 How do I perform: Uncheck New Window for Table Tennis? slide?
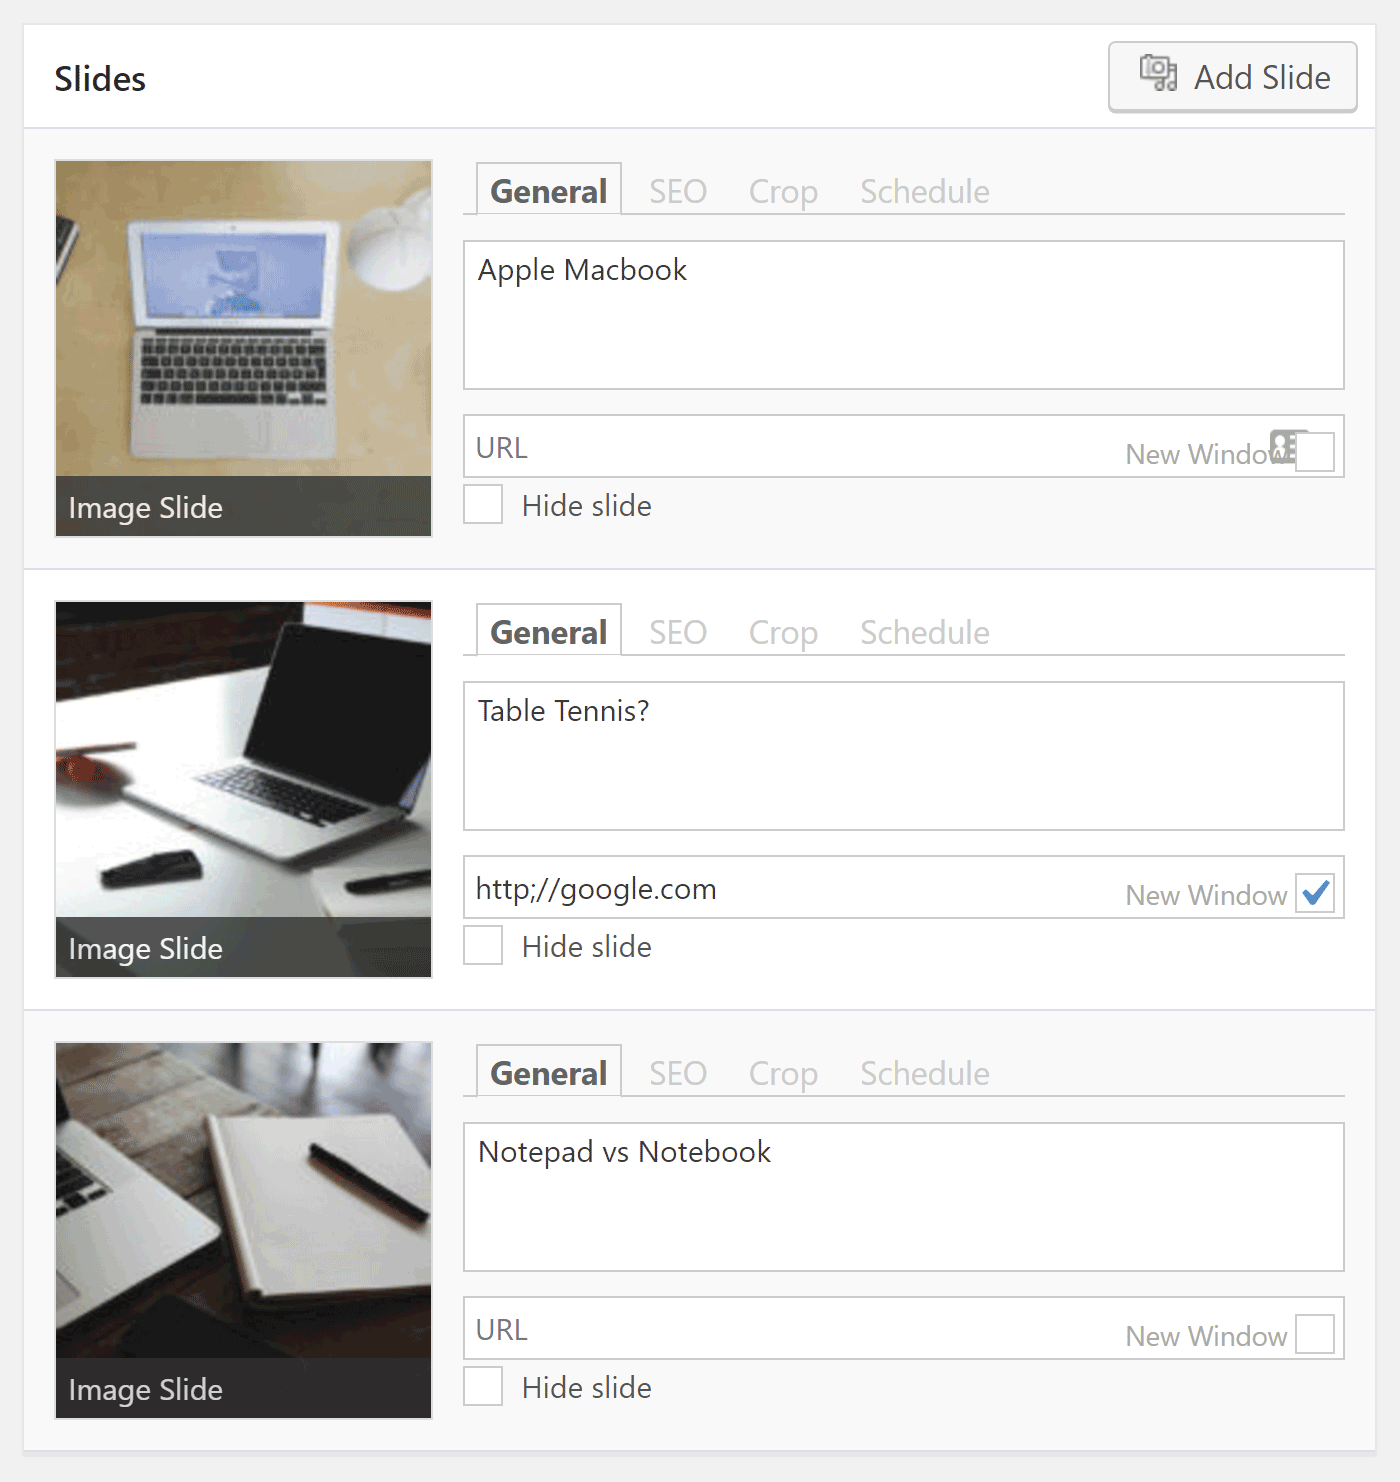coord(1315,893)
